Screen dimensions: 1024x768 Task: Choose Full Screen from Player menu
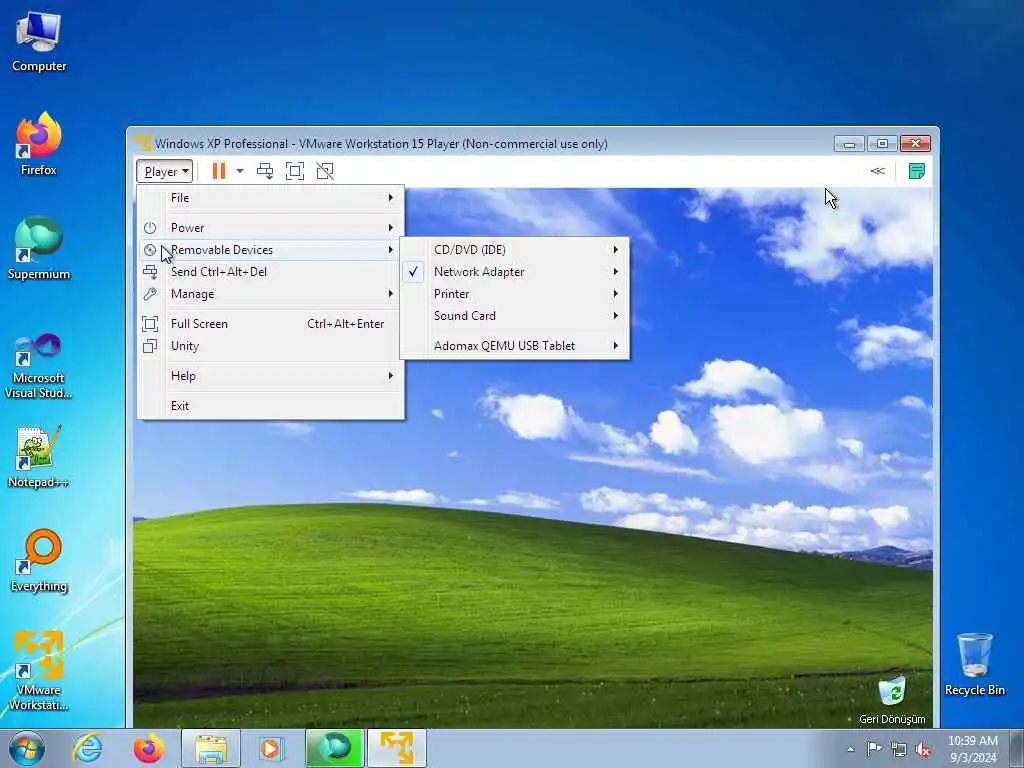[x=271, y=324]
